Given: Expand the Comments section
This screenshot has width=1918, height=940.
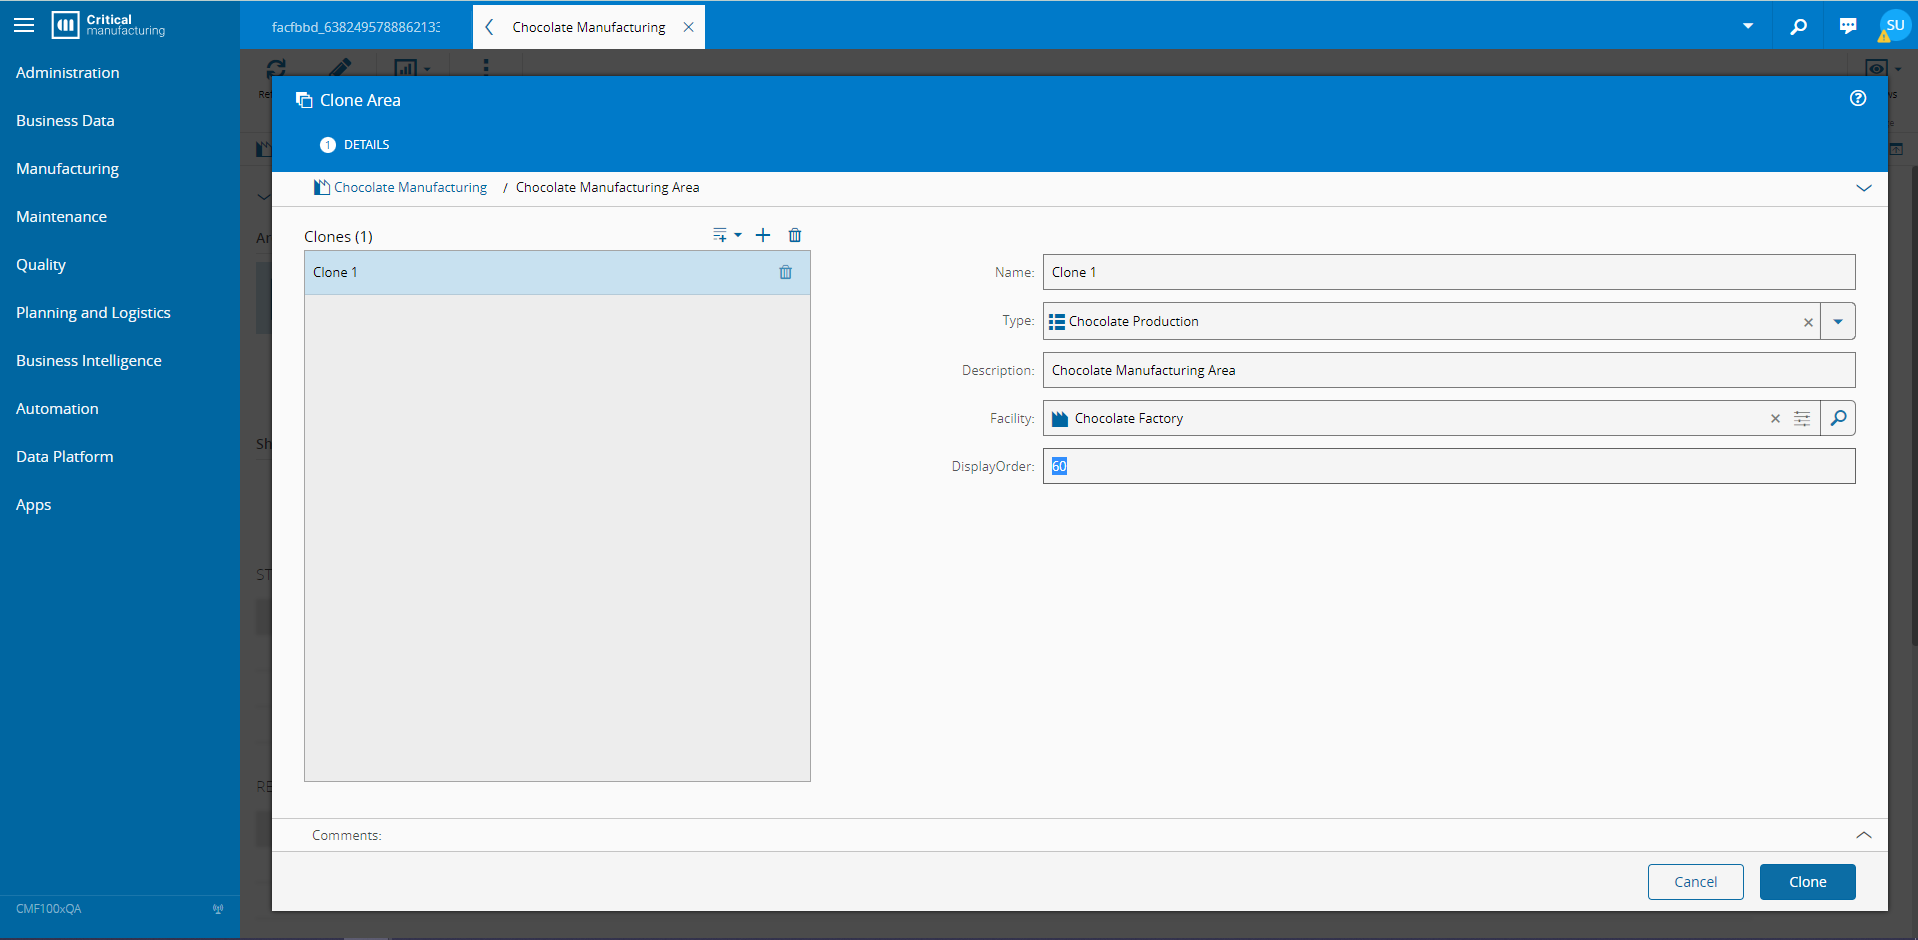Looking at the screenshot, I should 1864,835.
